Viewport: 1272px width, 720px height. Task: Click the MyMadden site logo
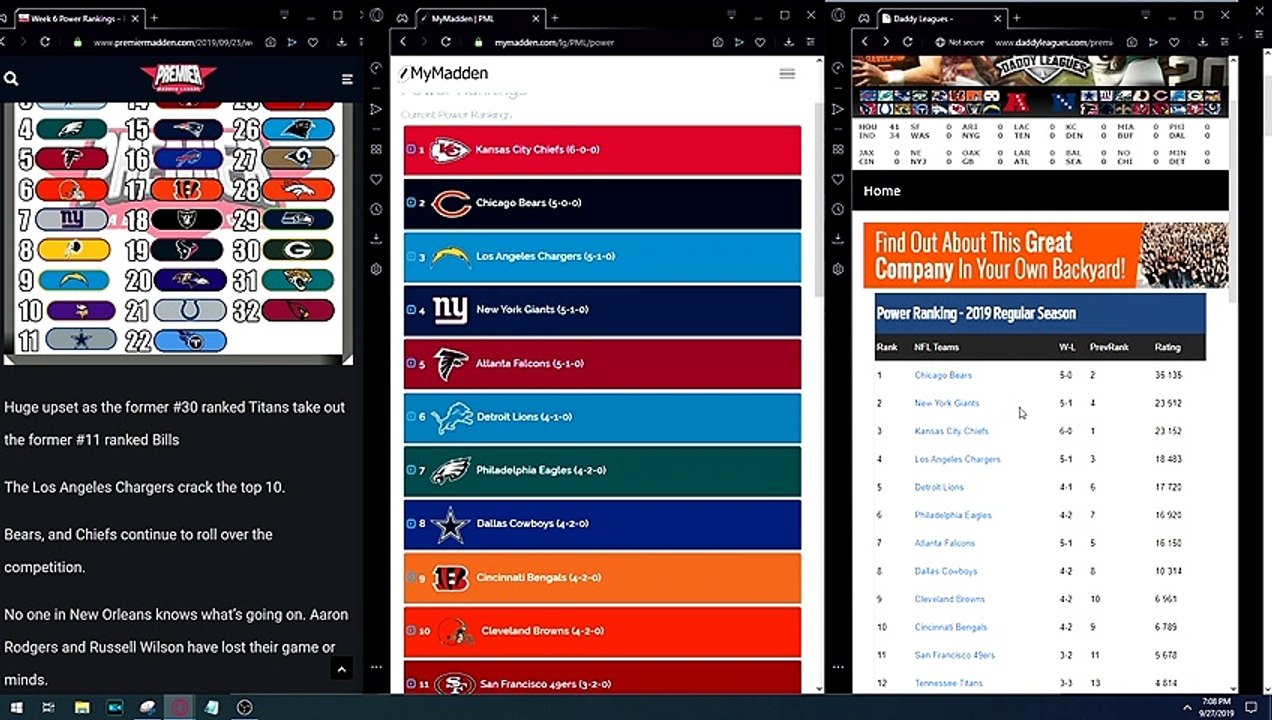[x=443, y=73]
